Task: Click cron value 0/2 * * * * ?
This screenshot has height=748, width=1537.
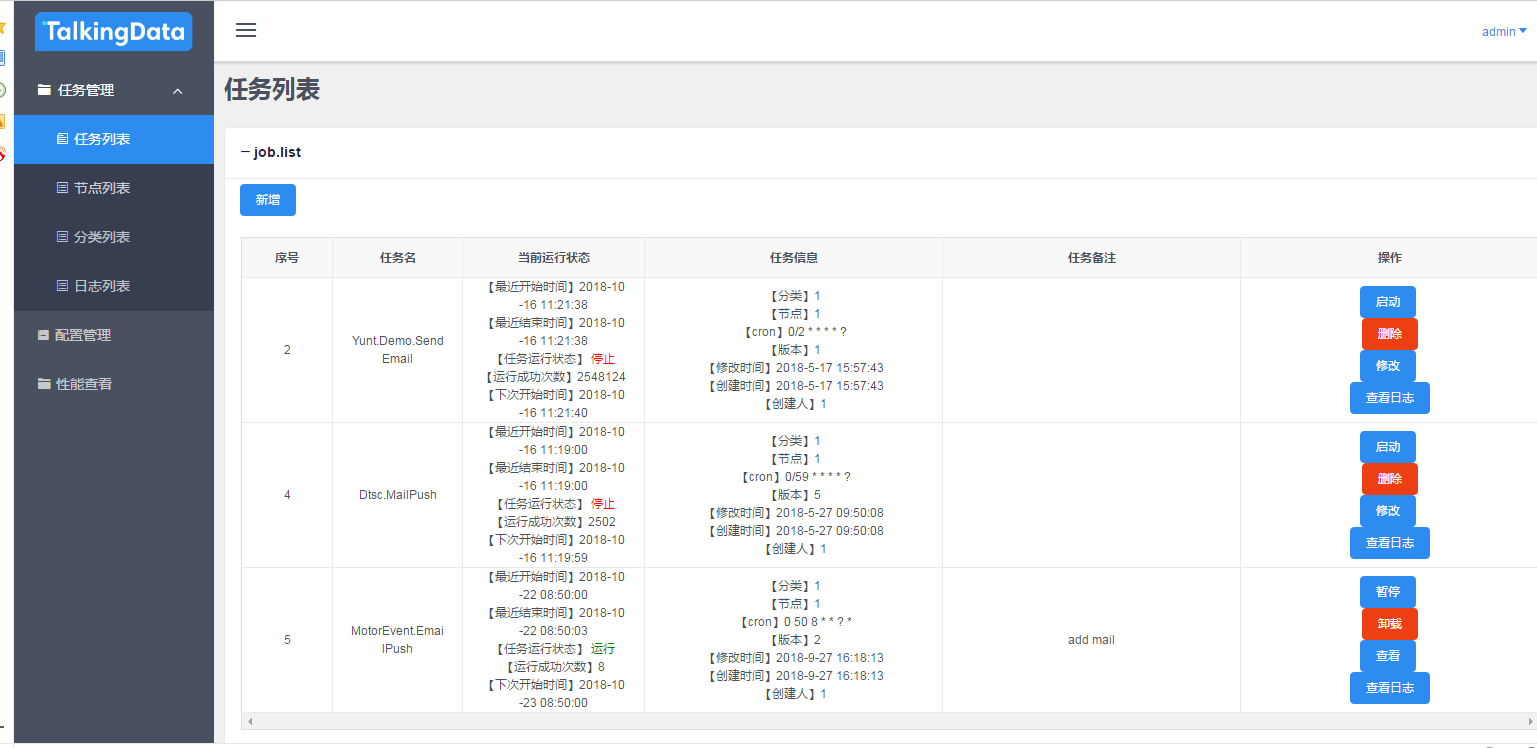Action: [817, 332]
